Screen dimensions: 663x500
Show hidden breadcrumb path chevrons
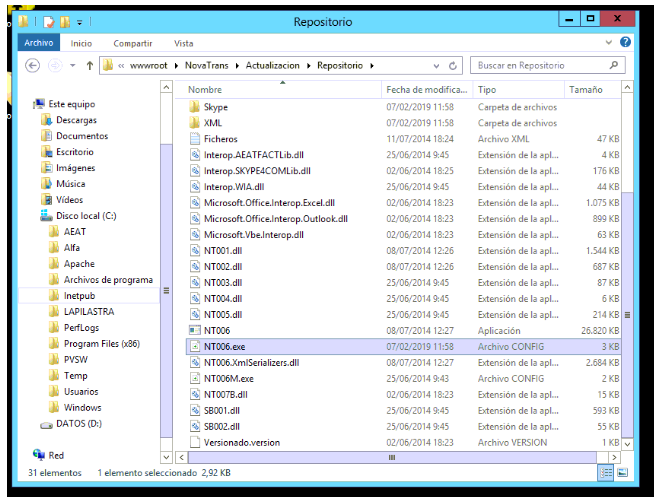(x=121, y=66)
